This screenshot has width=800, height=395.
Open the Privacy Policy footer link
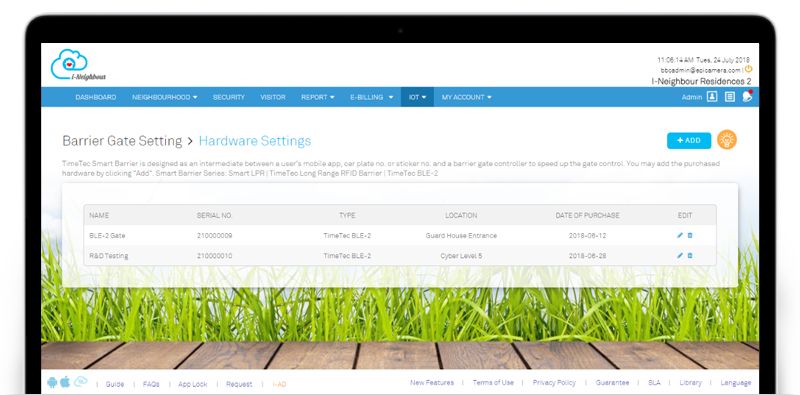click(554, 383)
